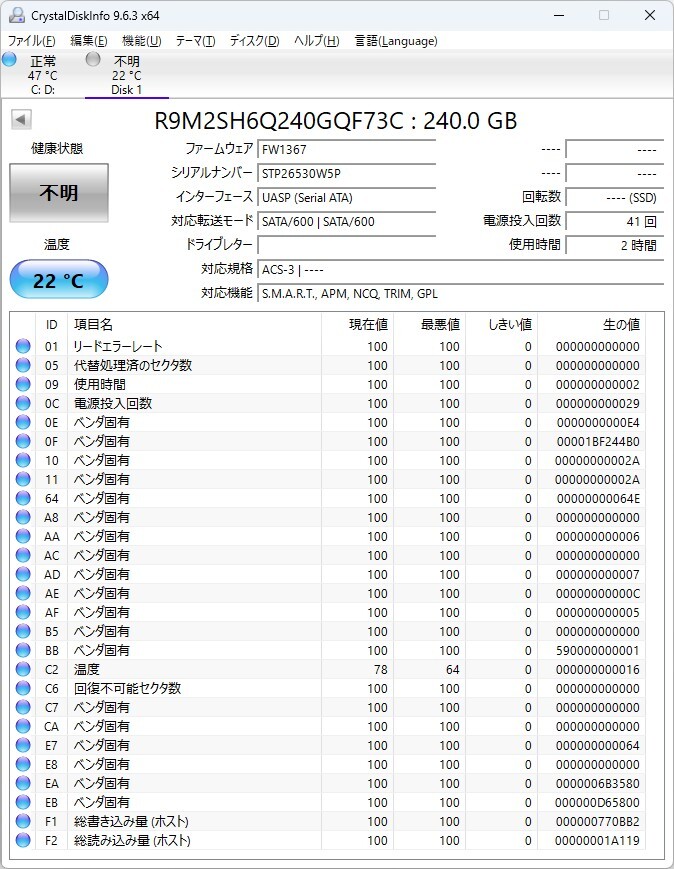Open the ディスク(D) menu

254,41
